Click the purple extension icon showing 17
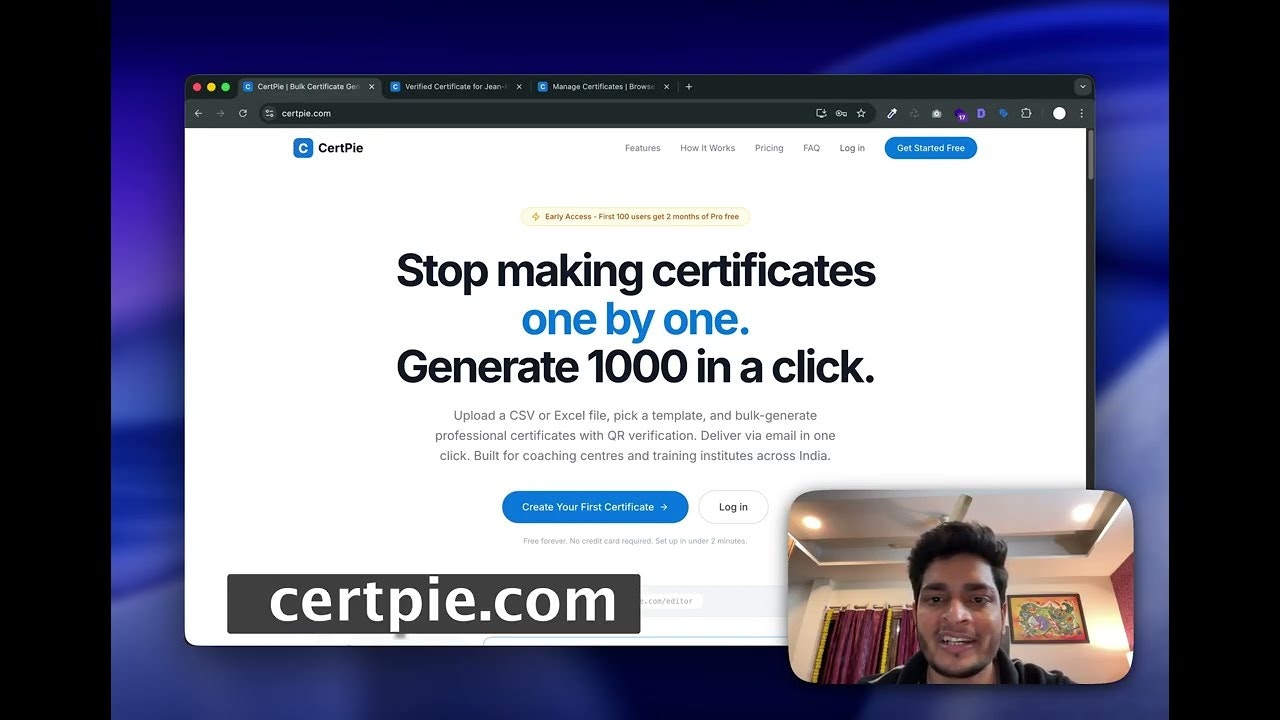Viewport: 1280px width, 720px height. pyautogui.click(x=960, y=113)
